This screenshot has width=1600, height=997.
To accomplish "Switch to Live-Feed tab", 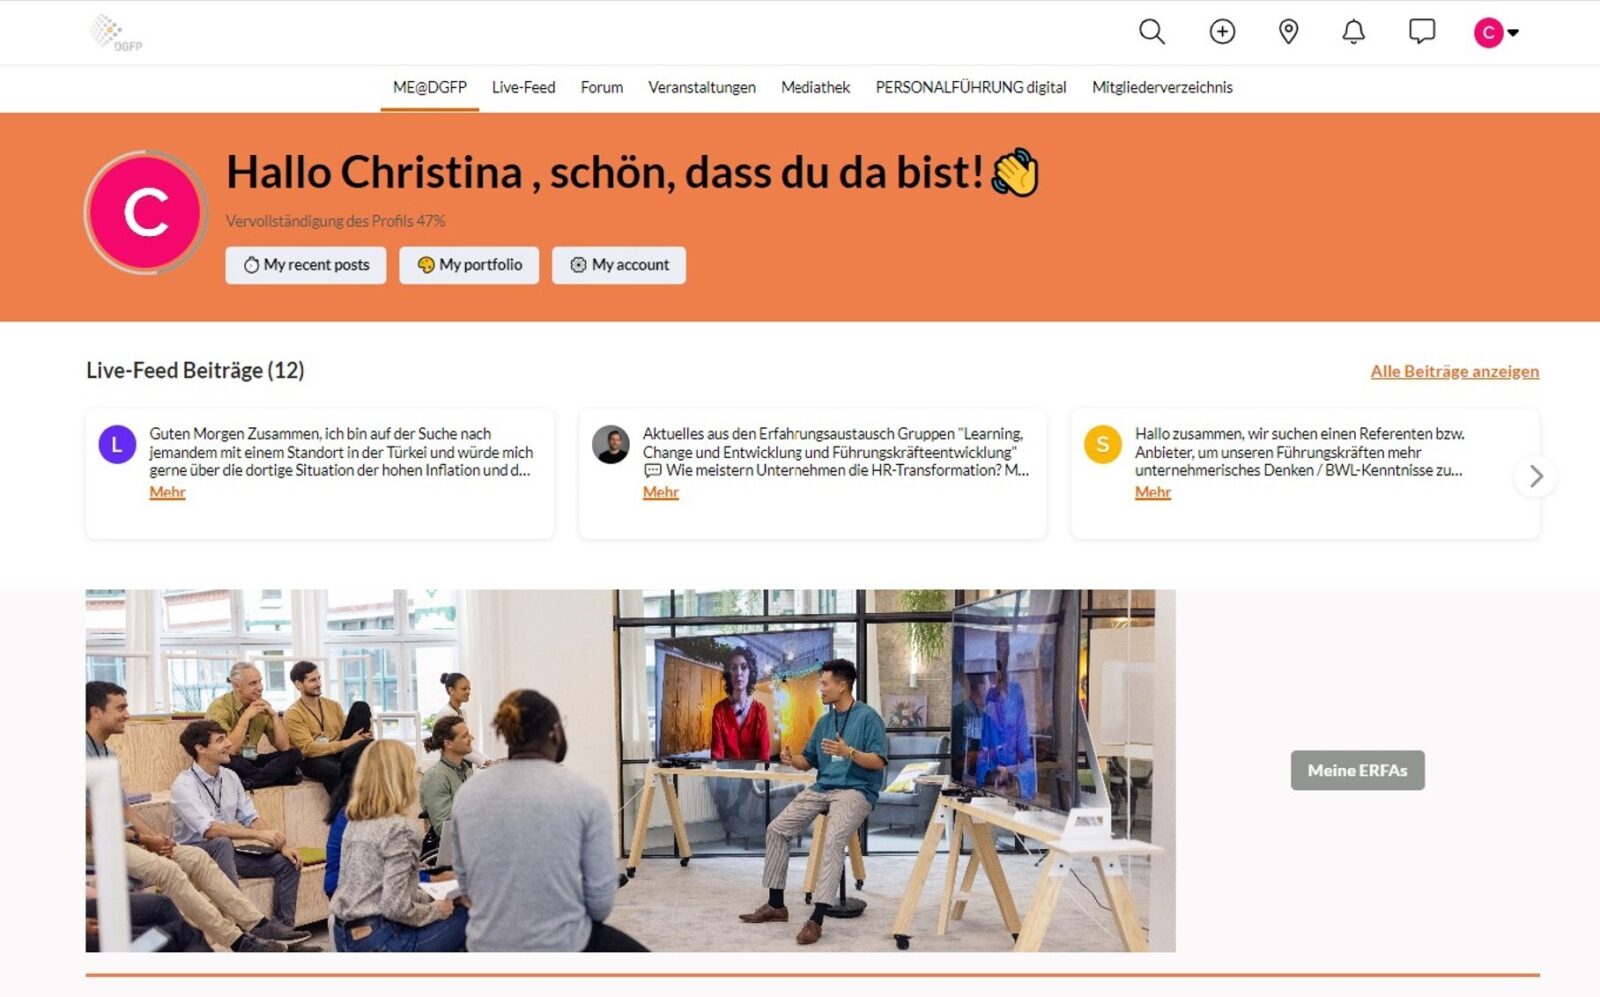I will [x=523, y=88].
